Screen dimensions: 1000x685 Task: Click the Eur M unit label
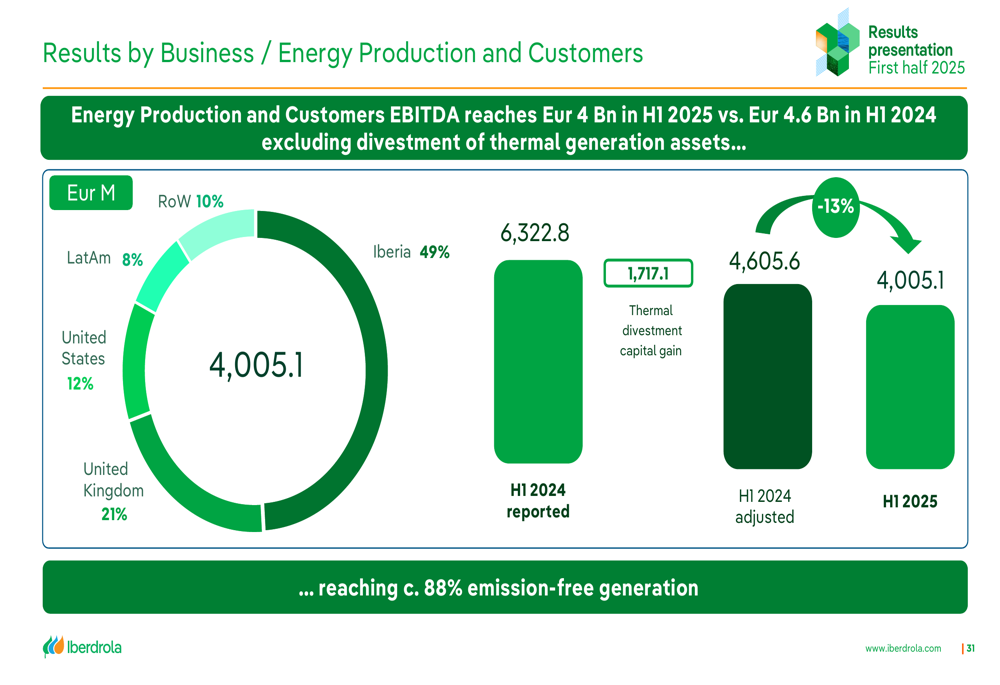(91, 193)
